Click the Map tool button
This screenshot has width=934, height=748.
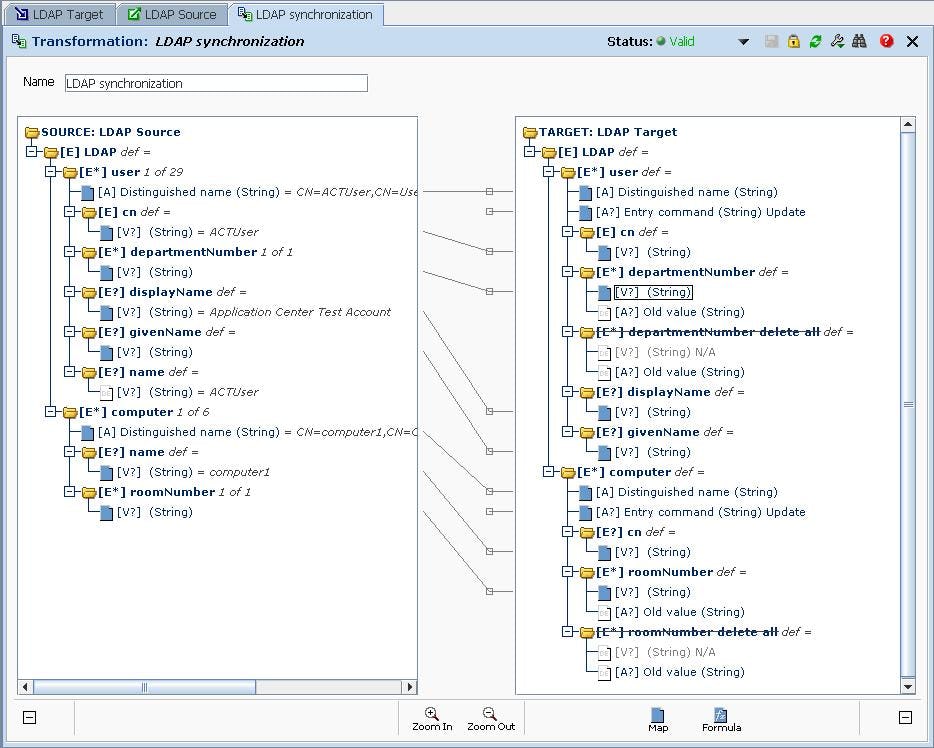[x=658, y=719]
